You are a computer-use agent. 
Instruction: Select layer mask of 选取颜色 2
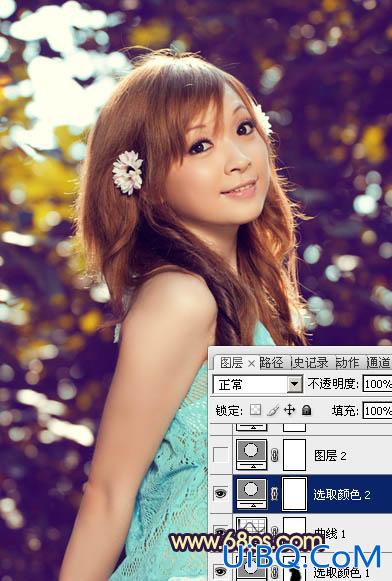point(295,493)
